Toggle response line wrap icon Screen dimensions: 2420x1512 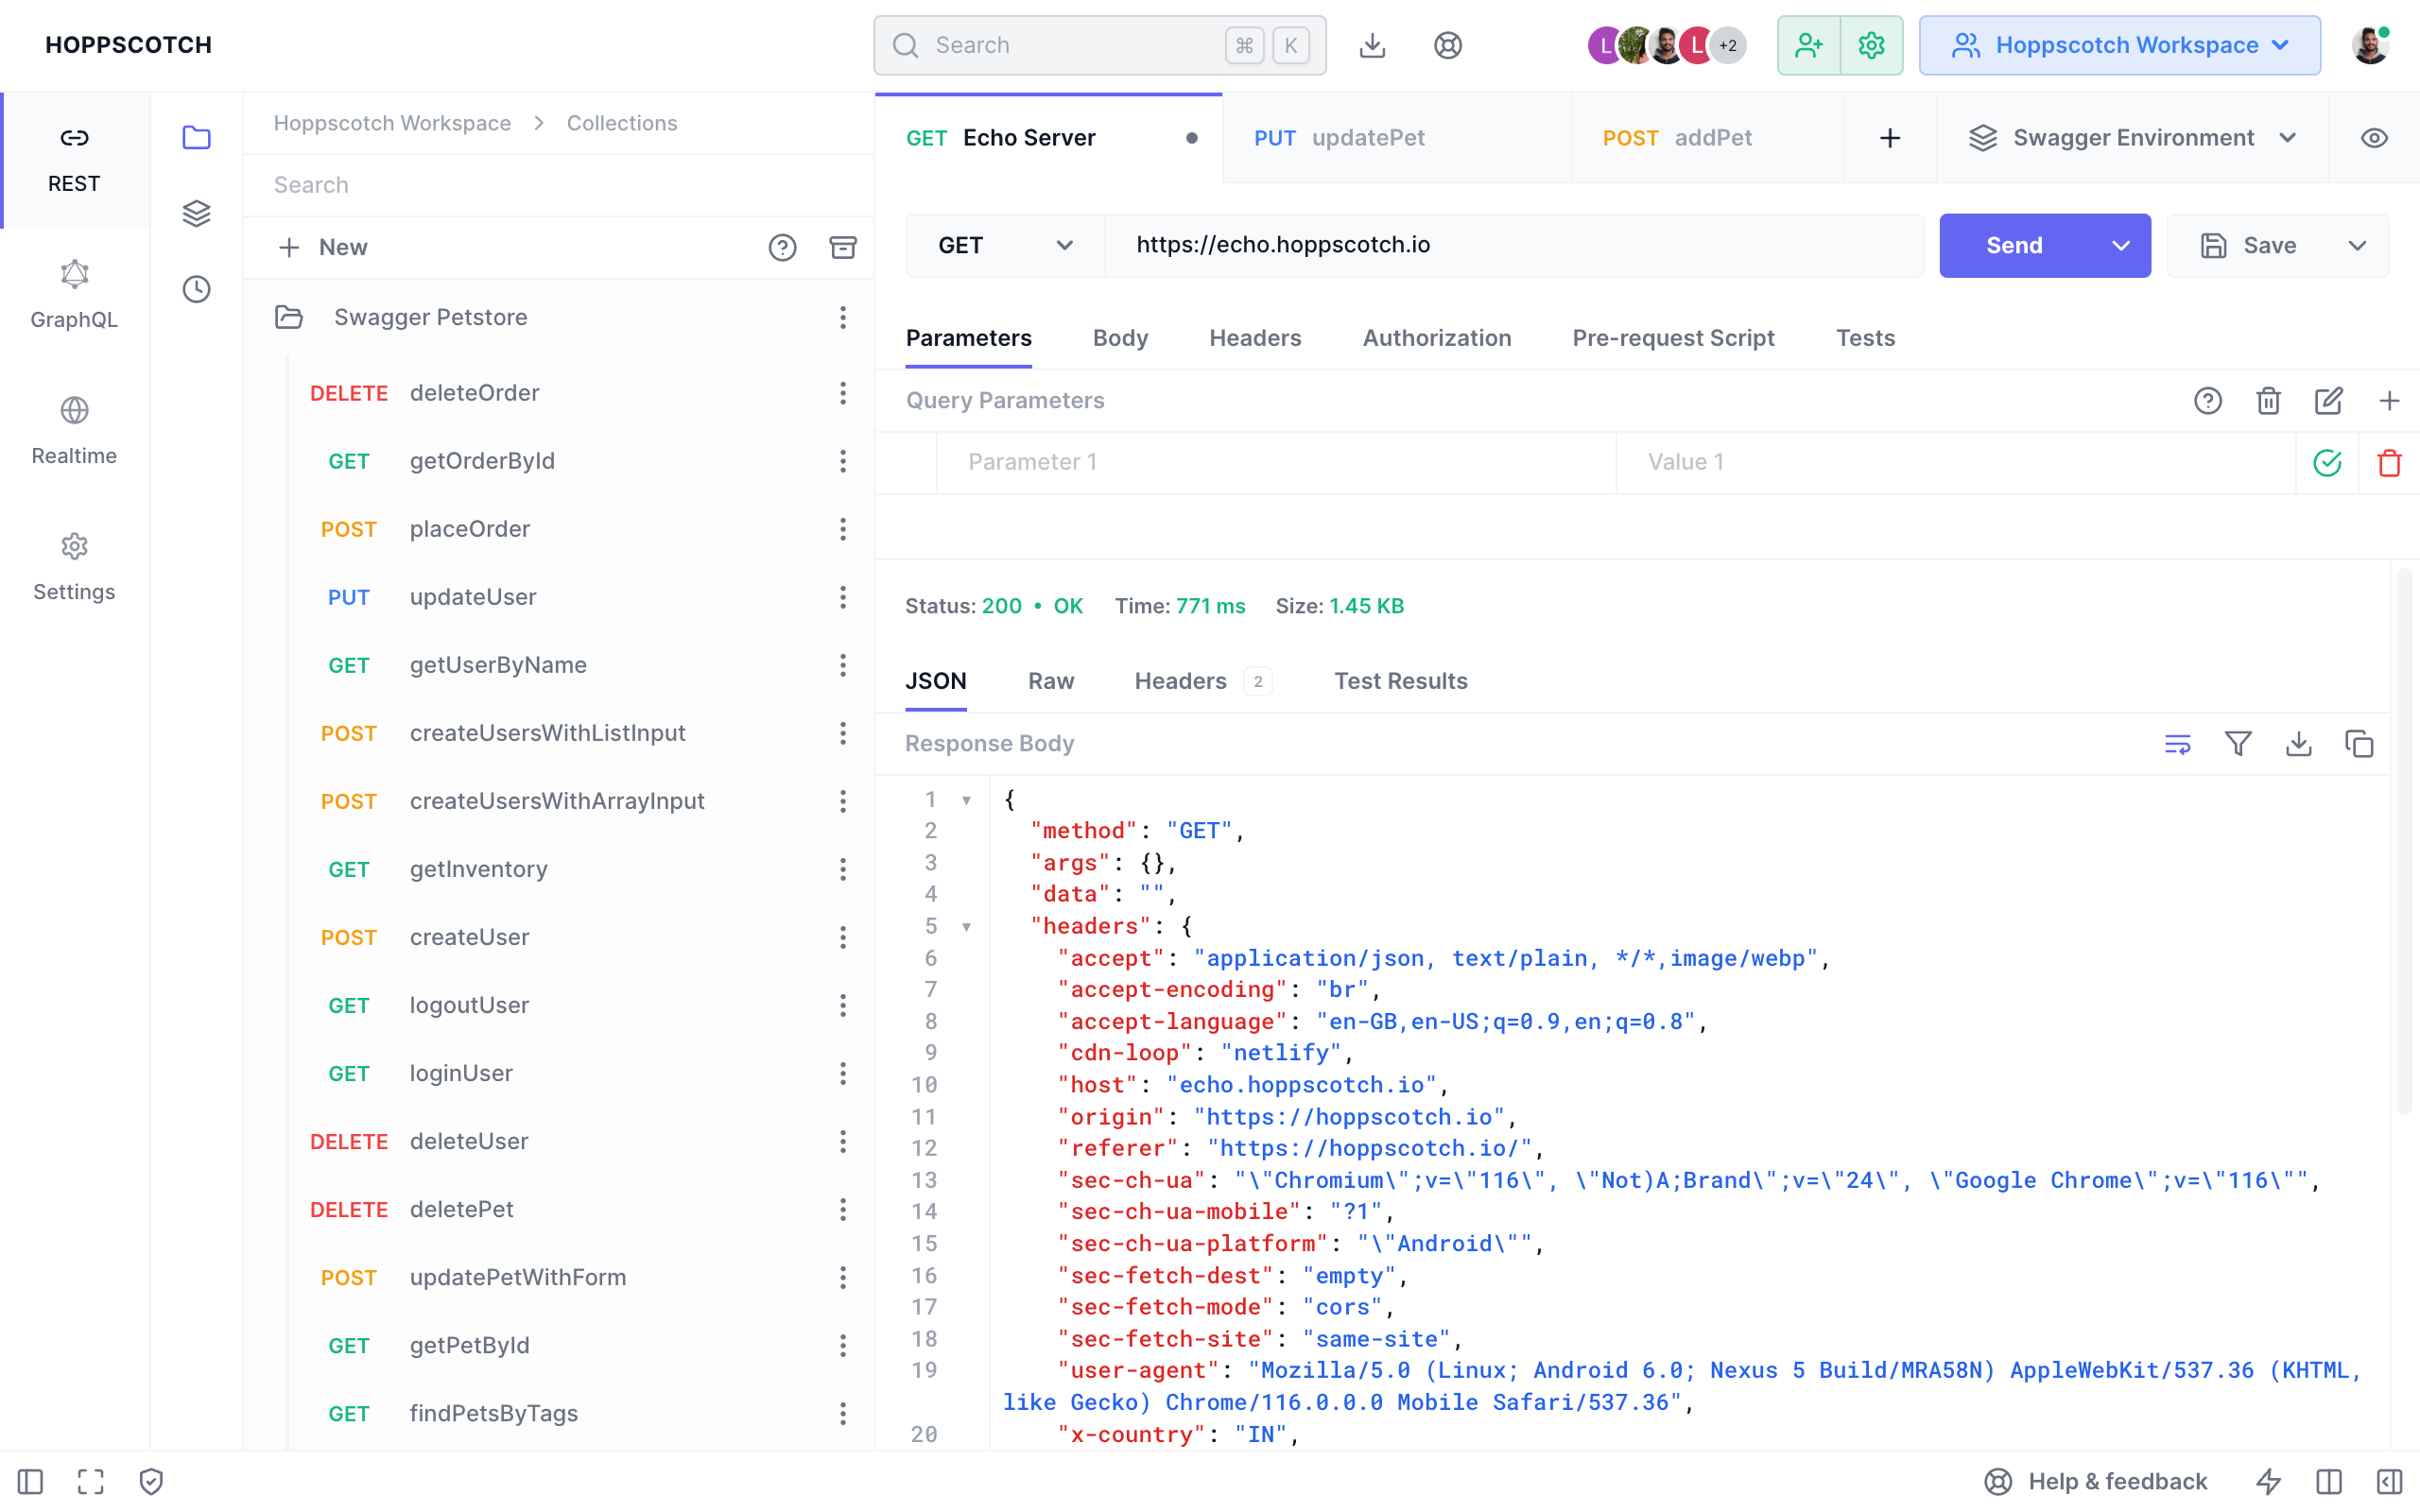(x=2177, y=743)
